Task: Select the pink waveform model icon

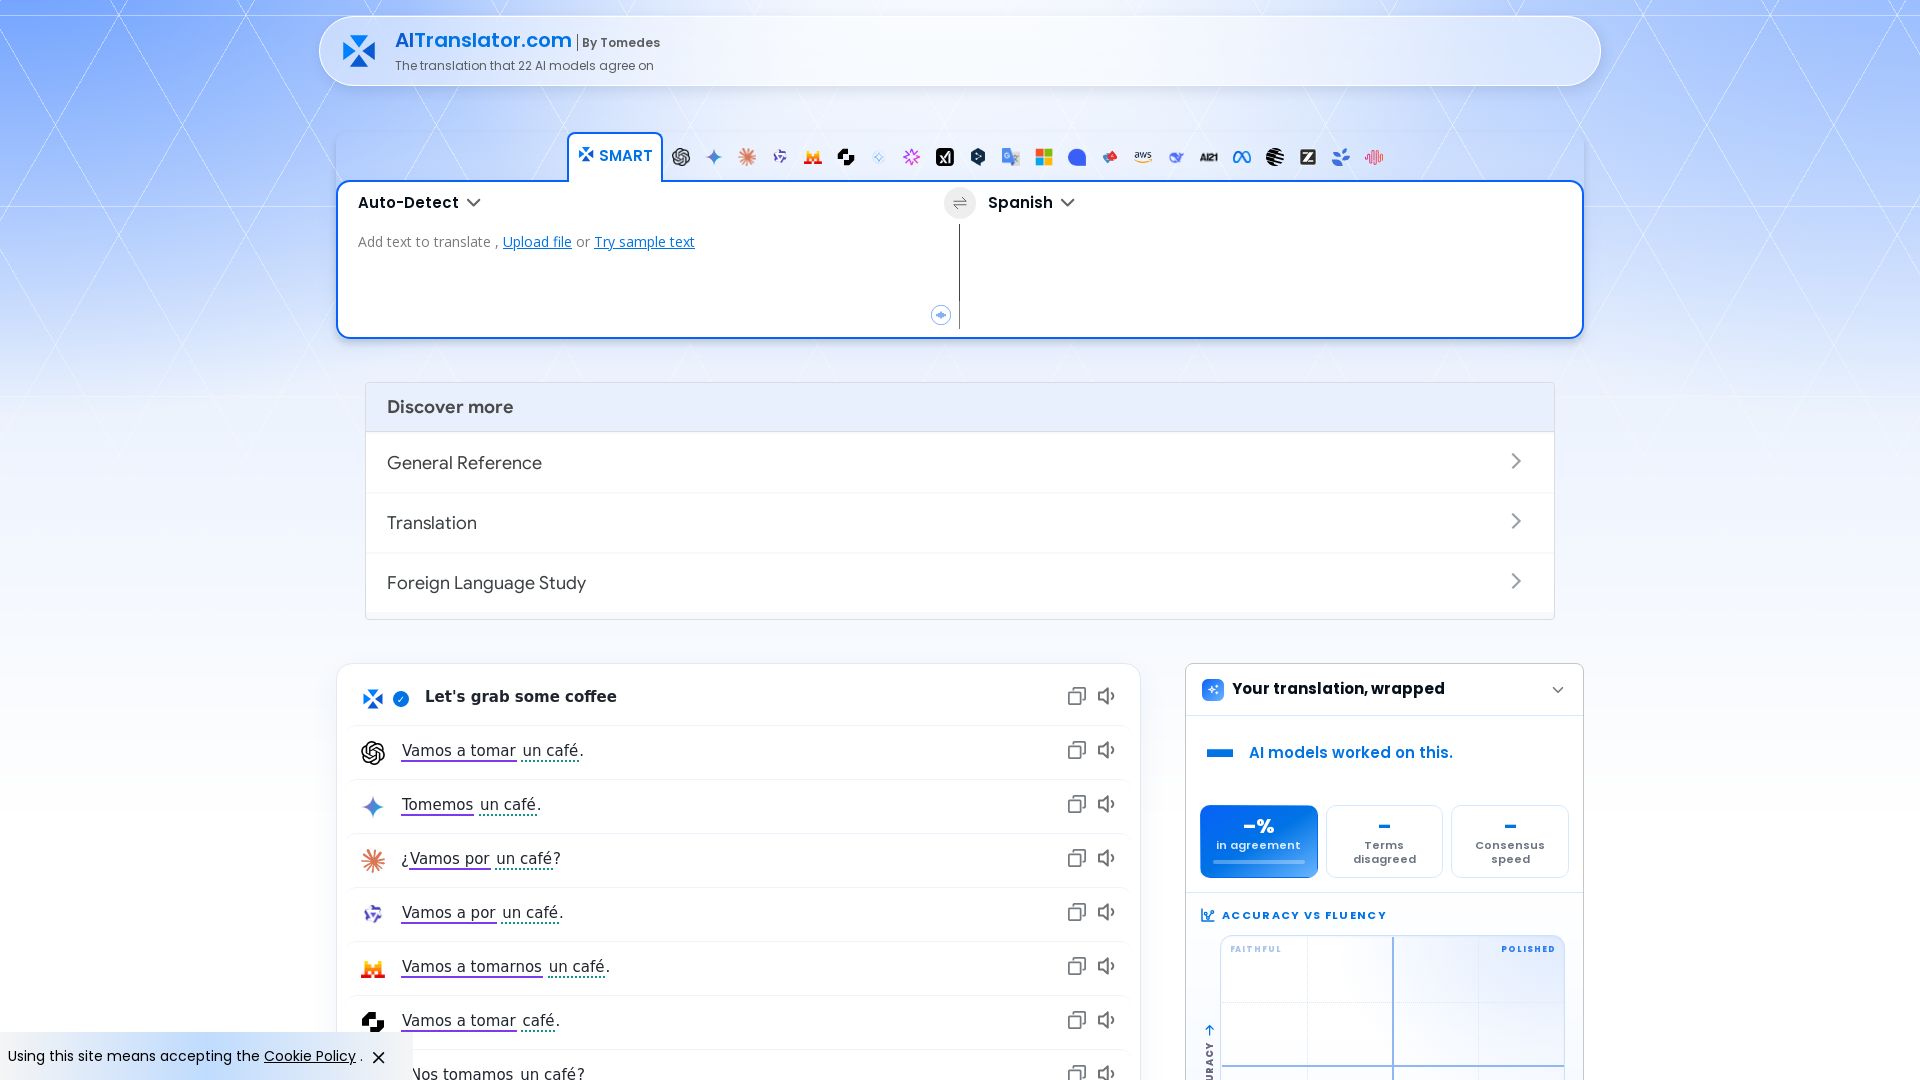Action: (x=1374, y=157)
